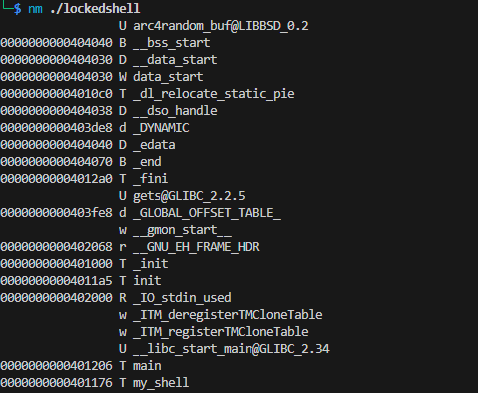Image resolution: width=478 pixels, height=393 pixels.
Task: Click the _ITM_deregisterTMCloneTable symbol
Action: click(228, 314)
